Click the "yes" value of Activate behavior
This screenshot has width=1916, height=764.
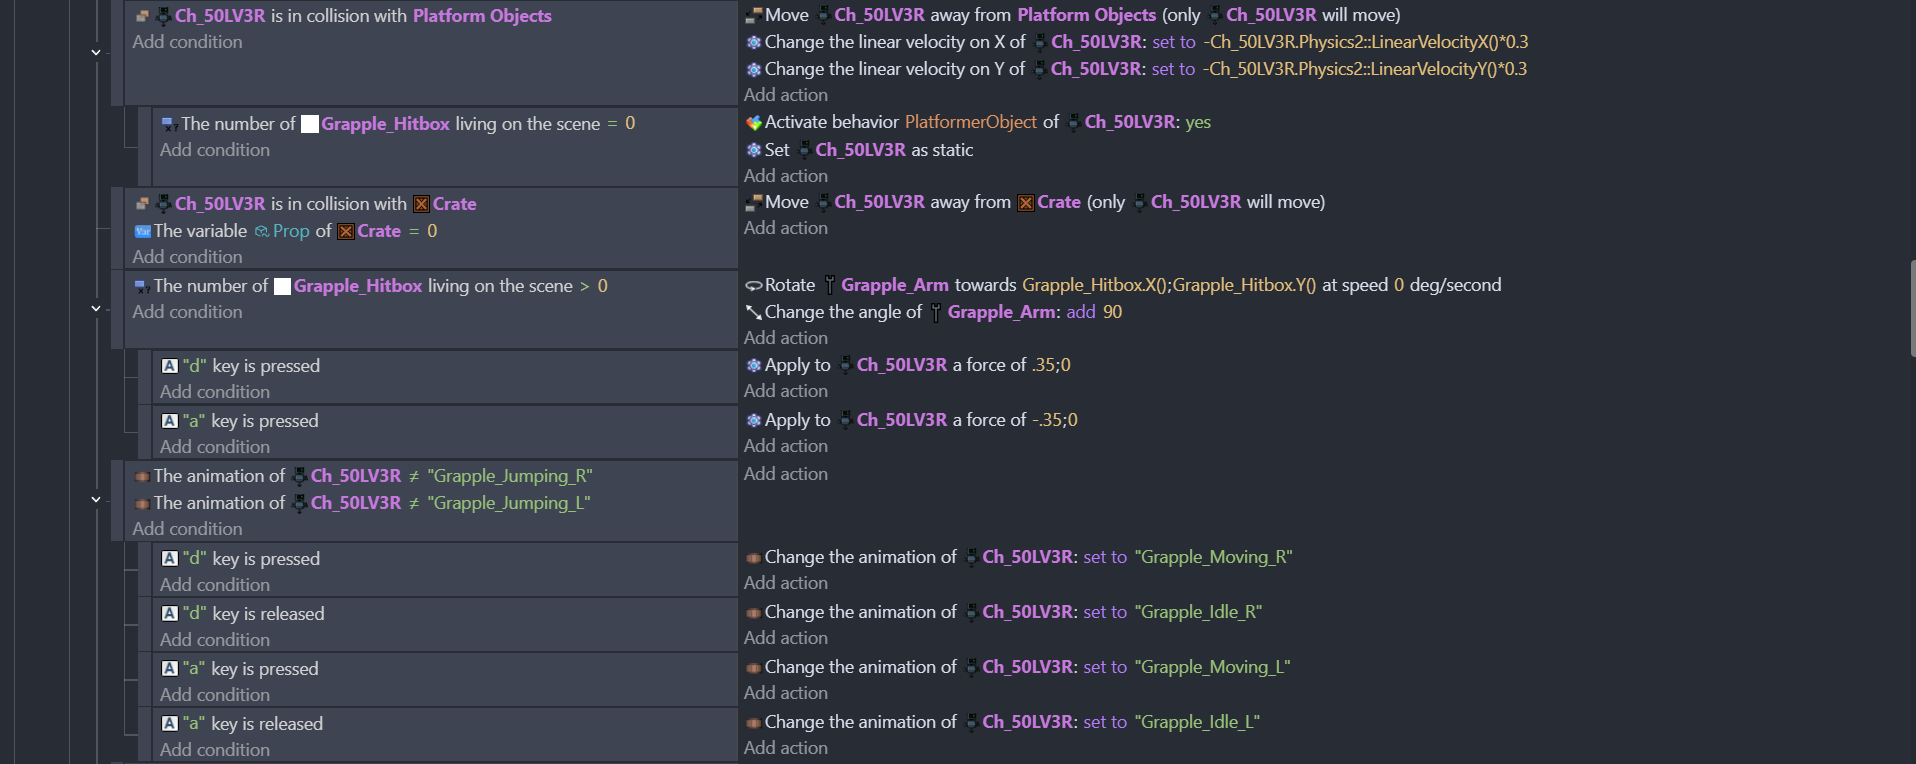1197,122
